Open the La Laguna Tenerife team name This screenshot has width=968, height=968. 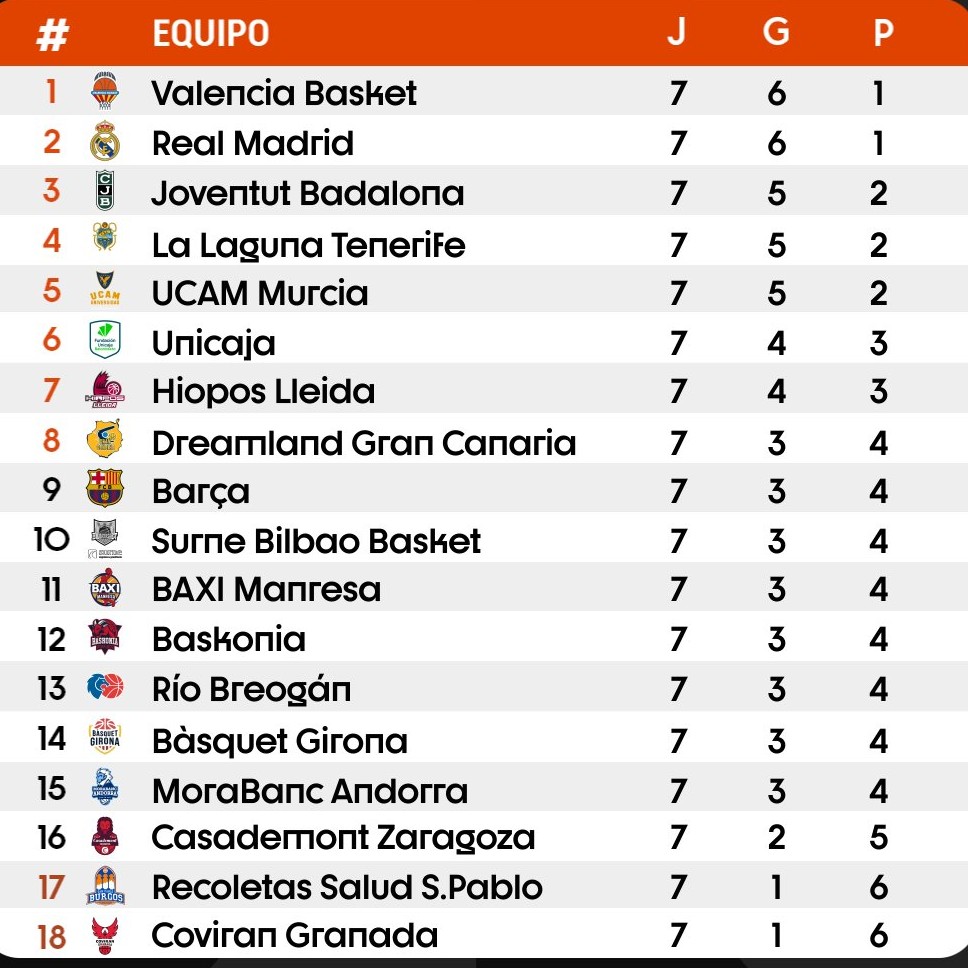click(x=308, y=244)
